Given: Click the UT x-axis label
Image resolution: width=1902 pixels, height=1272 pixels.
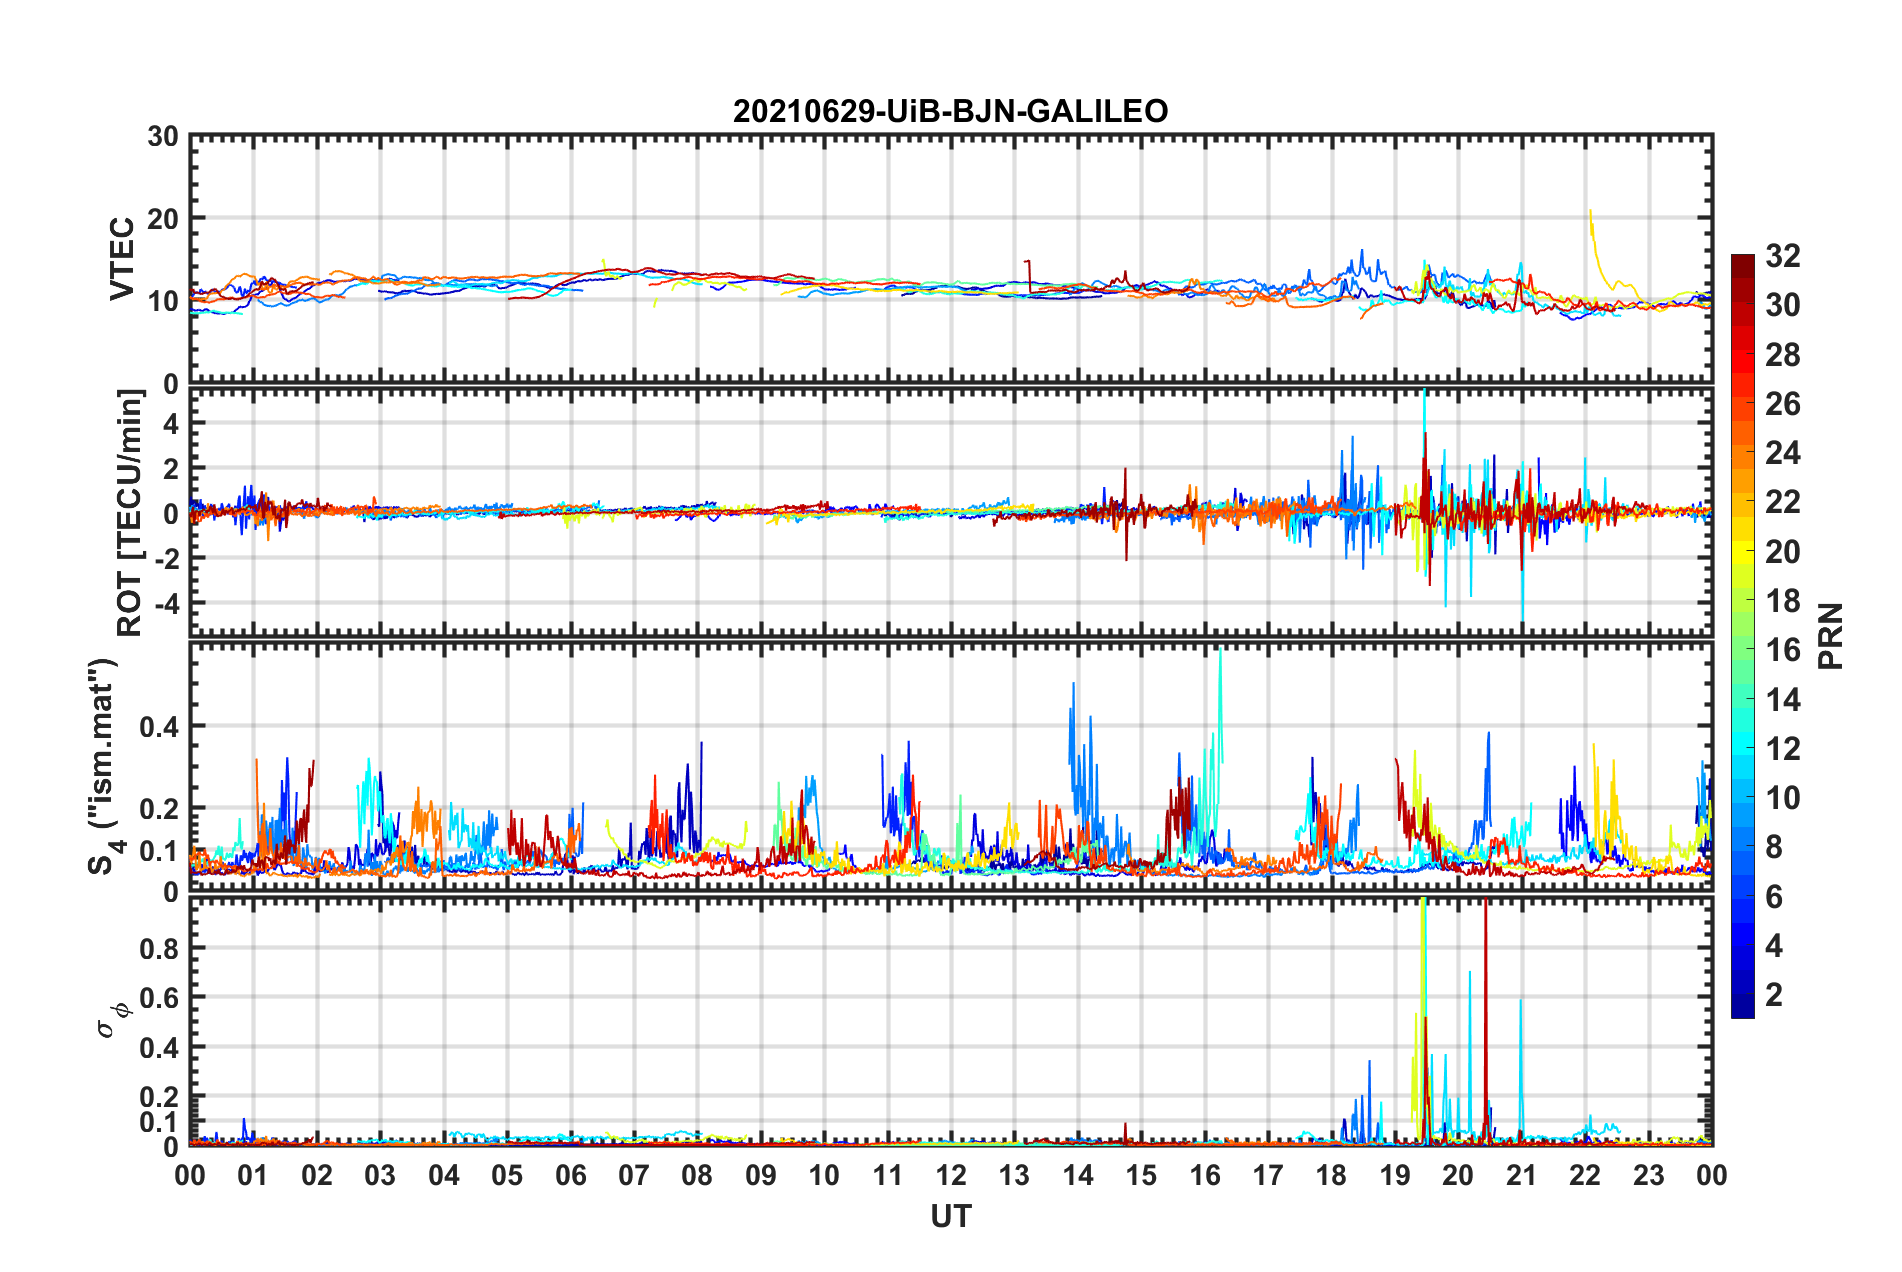Looking at the screenshot, I should pyautogui.click(x=950, y=1216).
